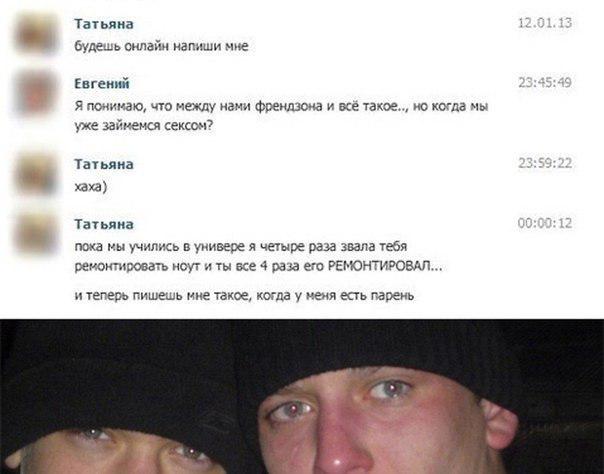Select the message starting 'пока мы учились в универе'
The width and height of the screenshot is (604, 474).
click(x=258, y=256)
